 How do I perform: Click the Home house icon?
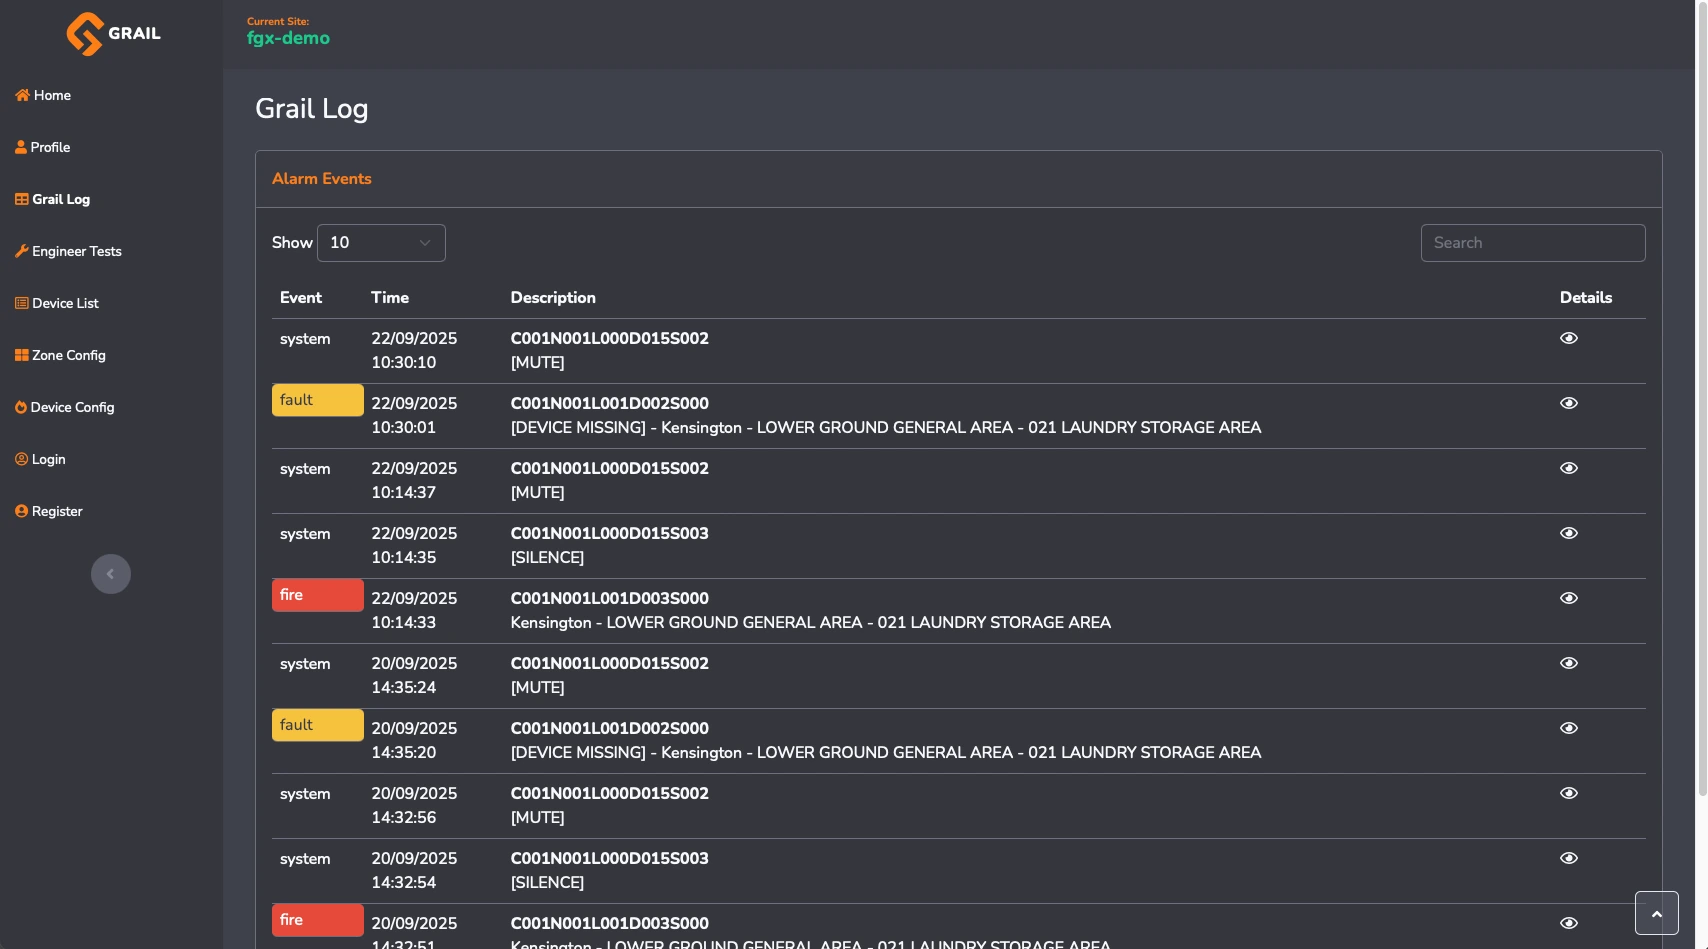point(22,95)
